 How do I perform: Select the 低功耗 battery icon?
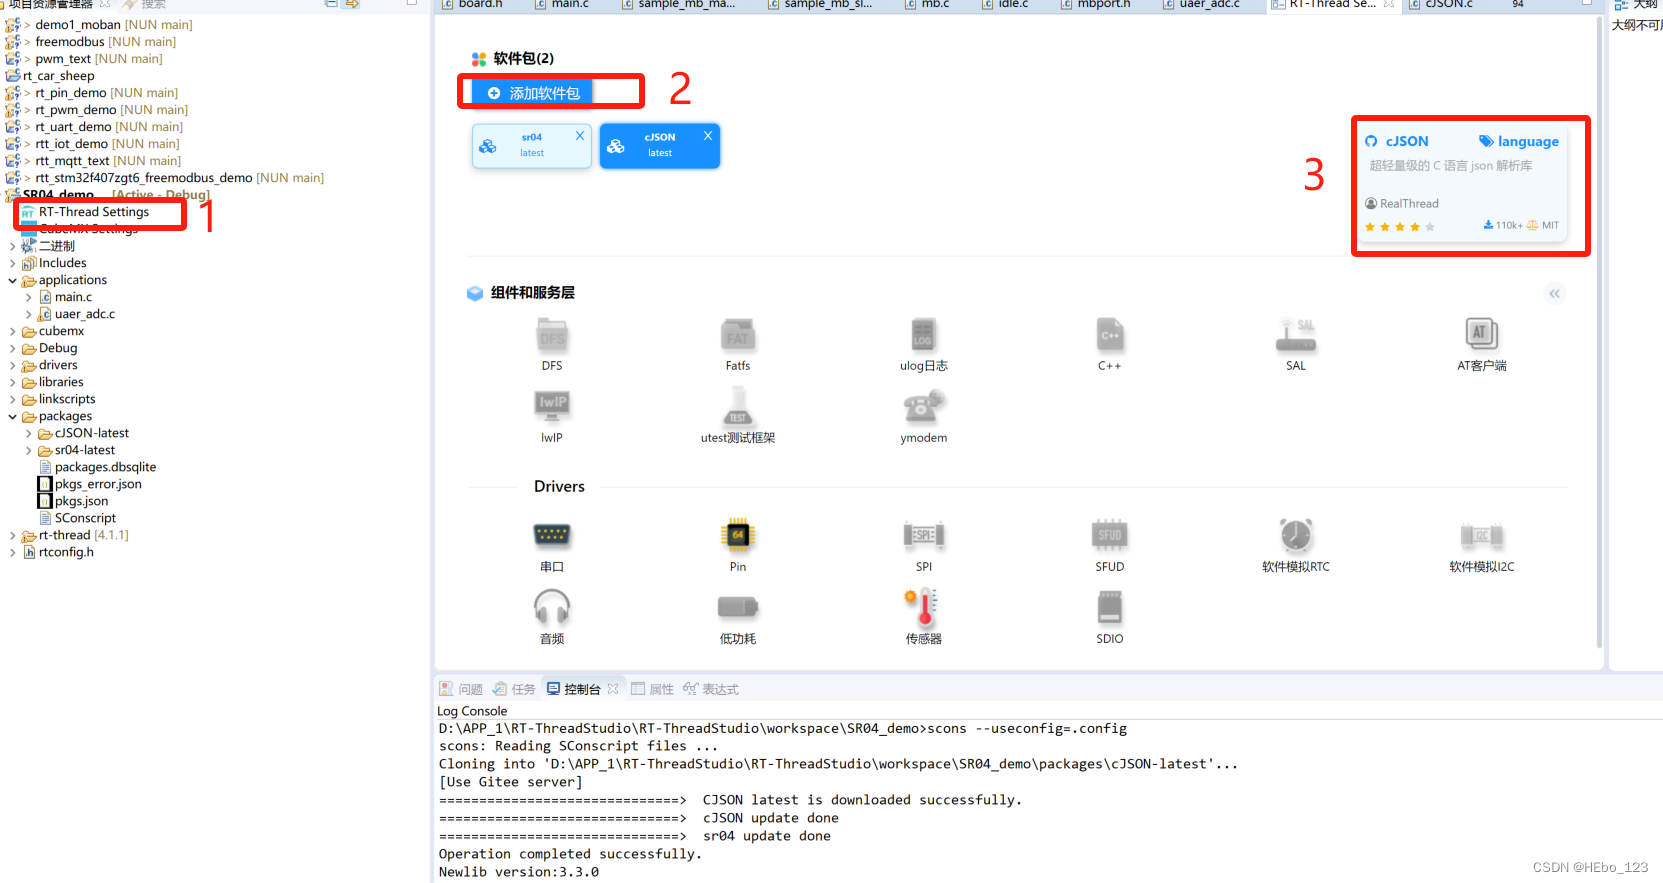tap(738, 607)
